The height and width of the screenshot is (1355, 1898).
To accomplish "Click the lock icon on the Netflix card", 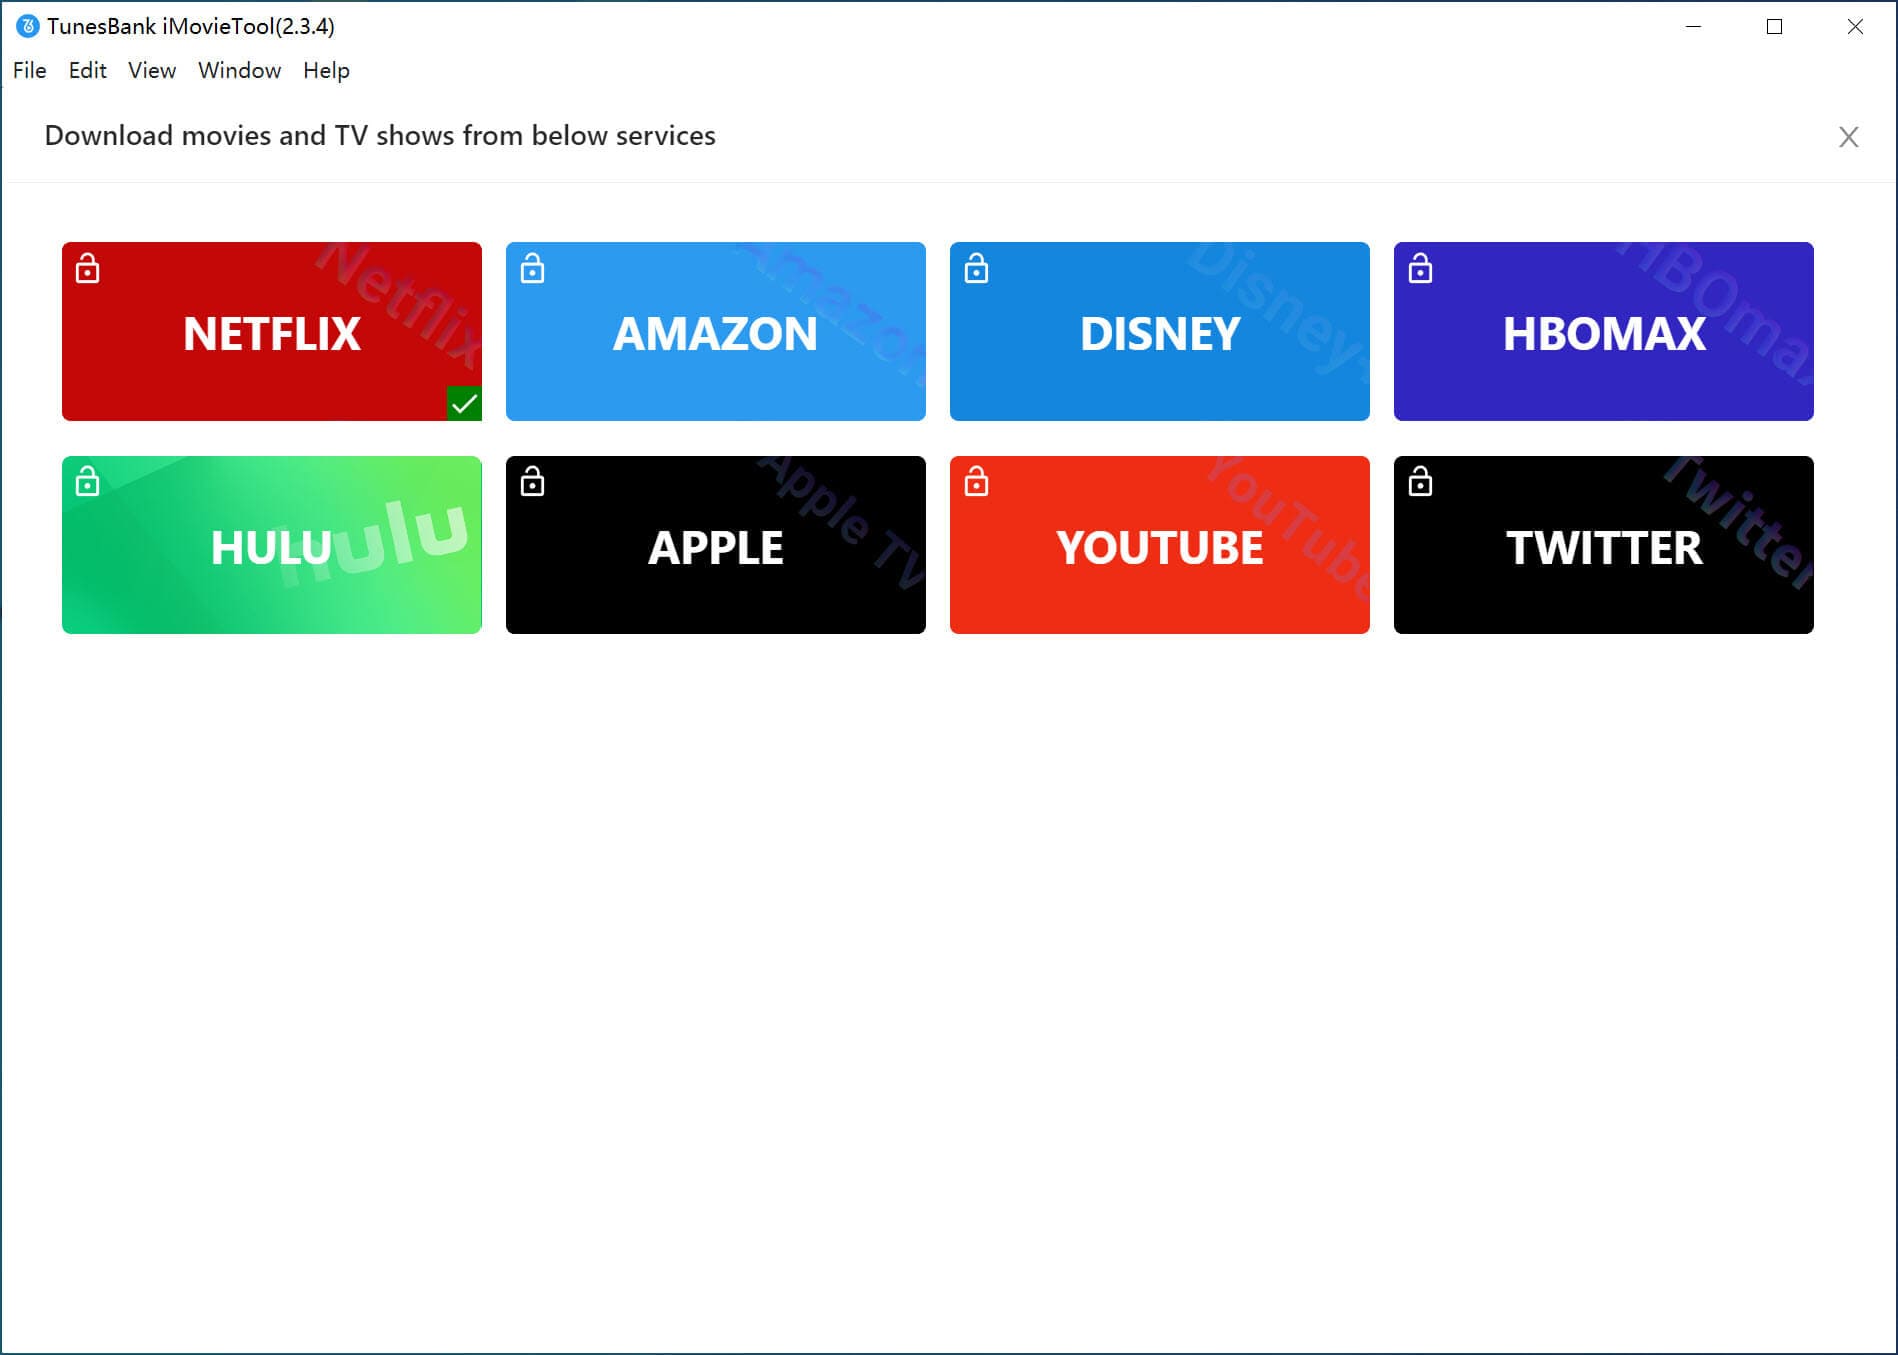I will [x=88, y=269].
